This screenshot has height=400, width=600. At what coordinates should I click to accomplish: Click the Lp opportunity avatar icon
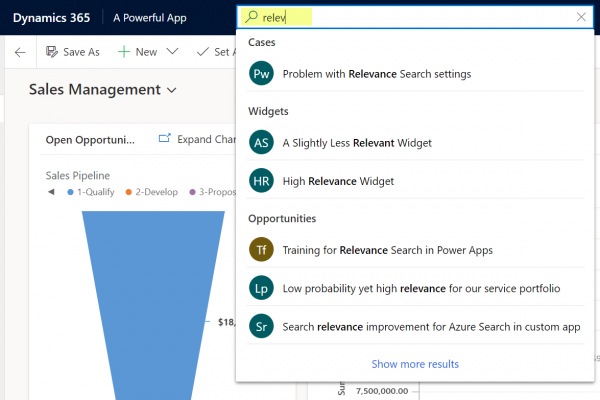point(261,288)
